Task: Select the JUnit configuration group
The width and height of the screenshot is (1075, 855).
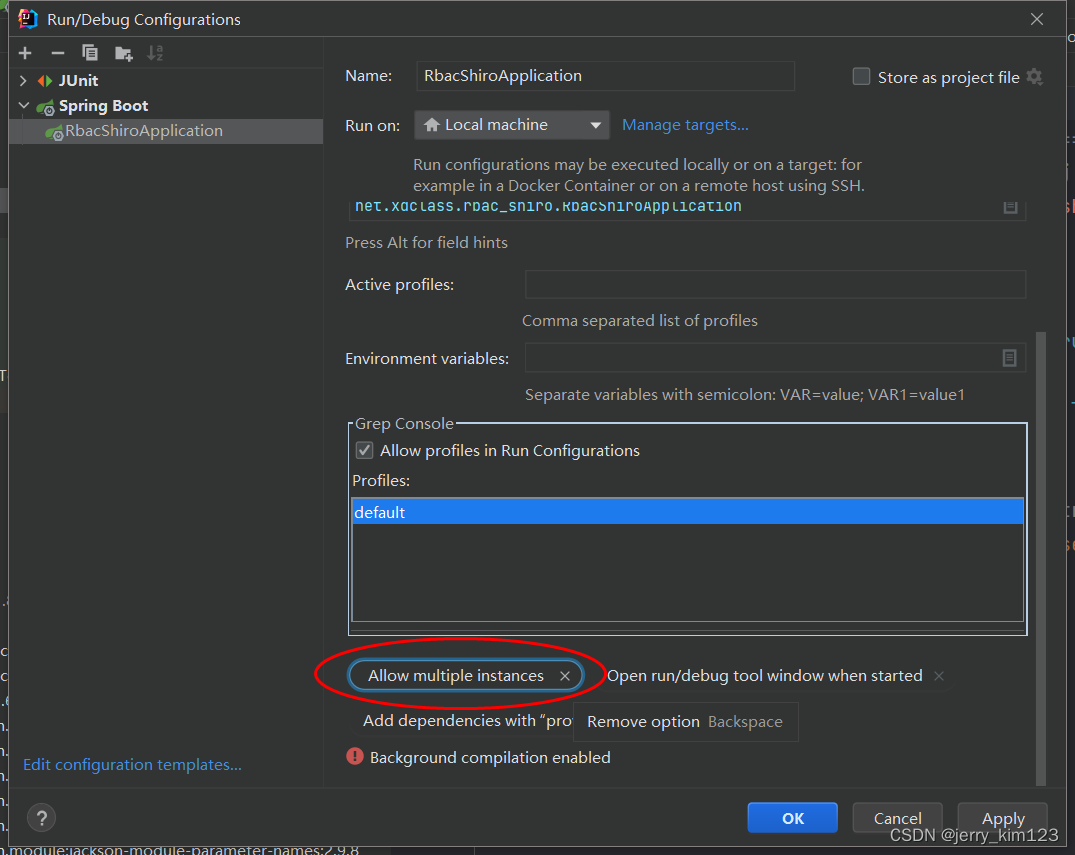Action: [78, 81]
